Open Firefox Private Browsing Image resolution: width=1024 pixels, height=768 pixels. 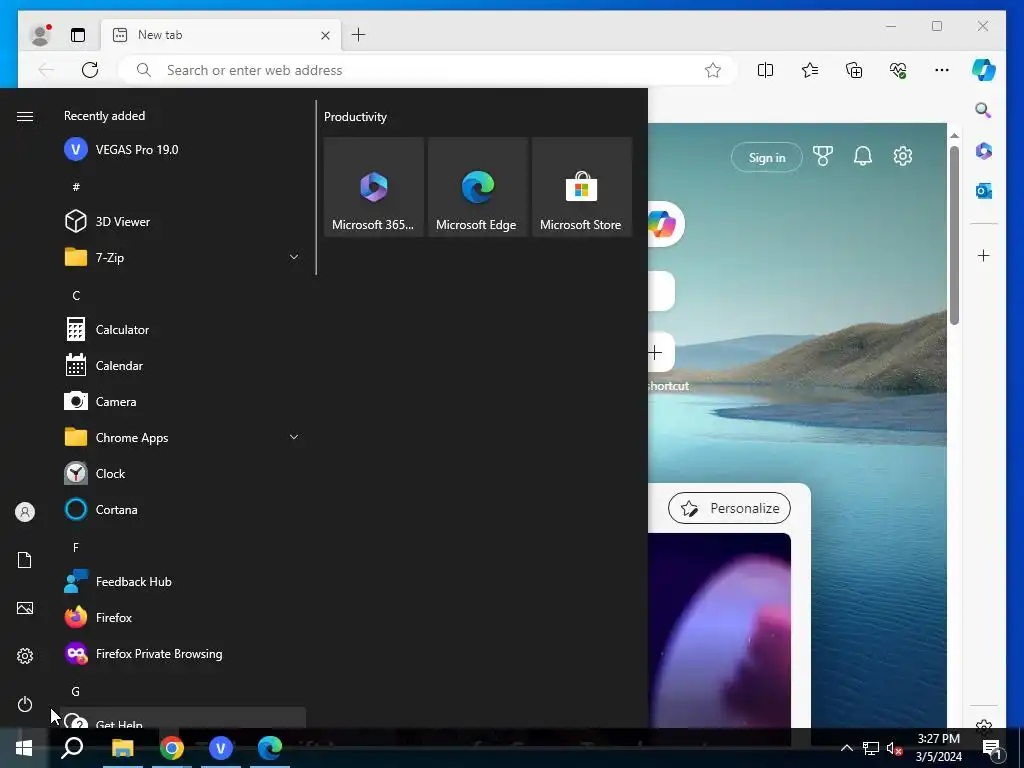click(183, 653)
